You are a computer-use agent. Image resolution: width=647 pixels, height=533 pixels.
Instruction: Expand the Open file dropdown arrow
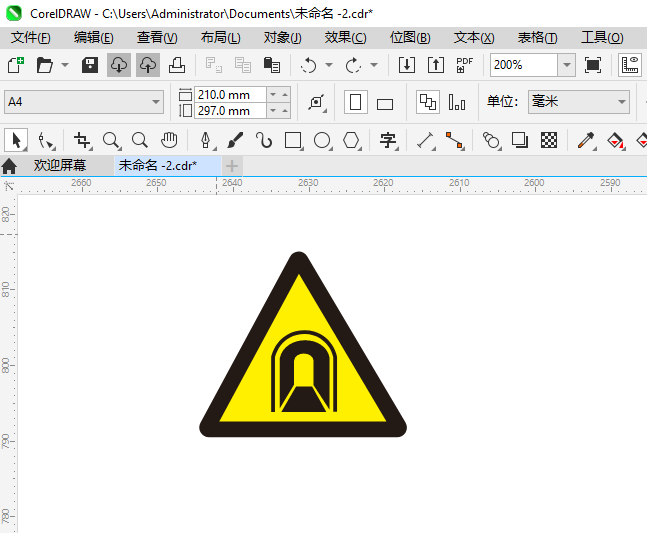[65, 65]
